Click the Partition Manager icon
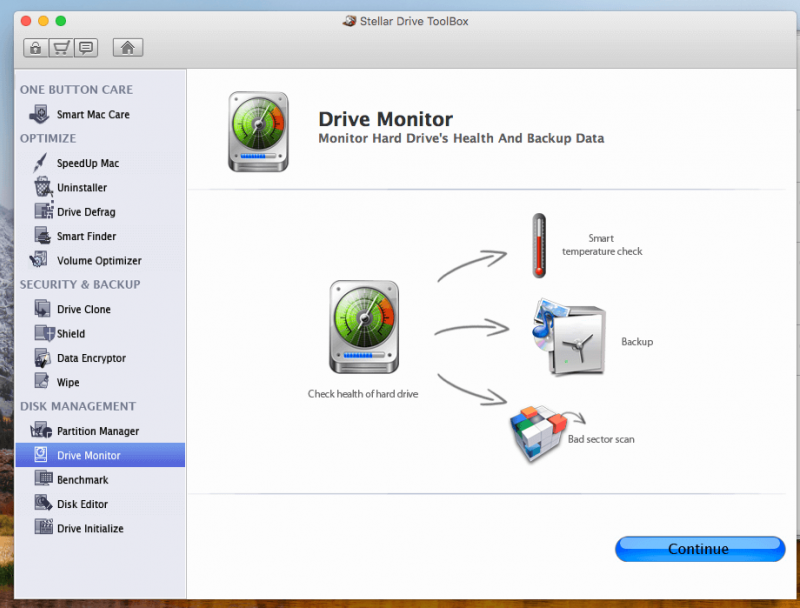The width and height of the screenshot is (800, 608). tap(41, 430)
